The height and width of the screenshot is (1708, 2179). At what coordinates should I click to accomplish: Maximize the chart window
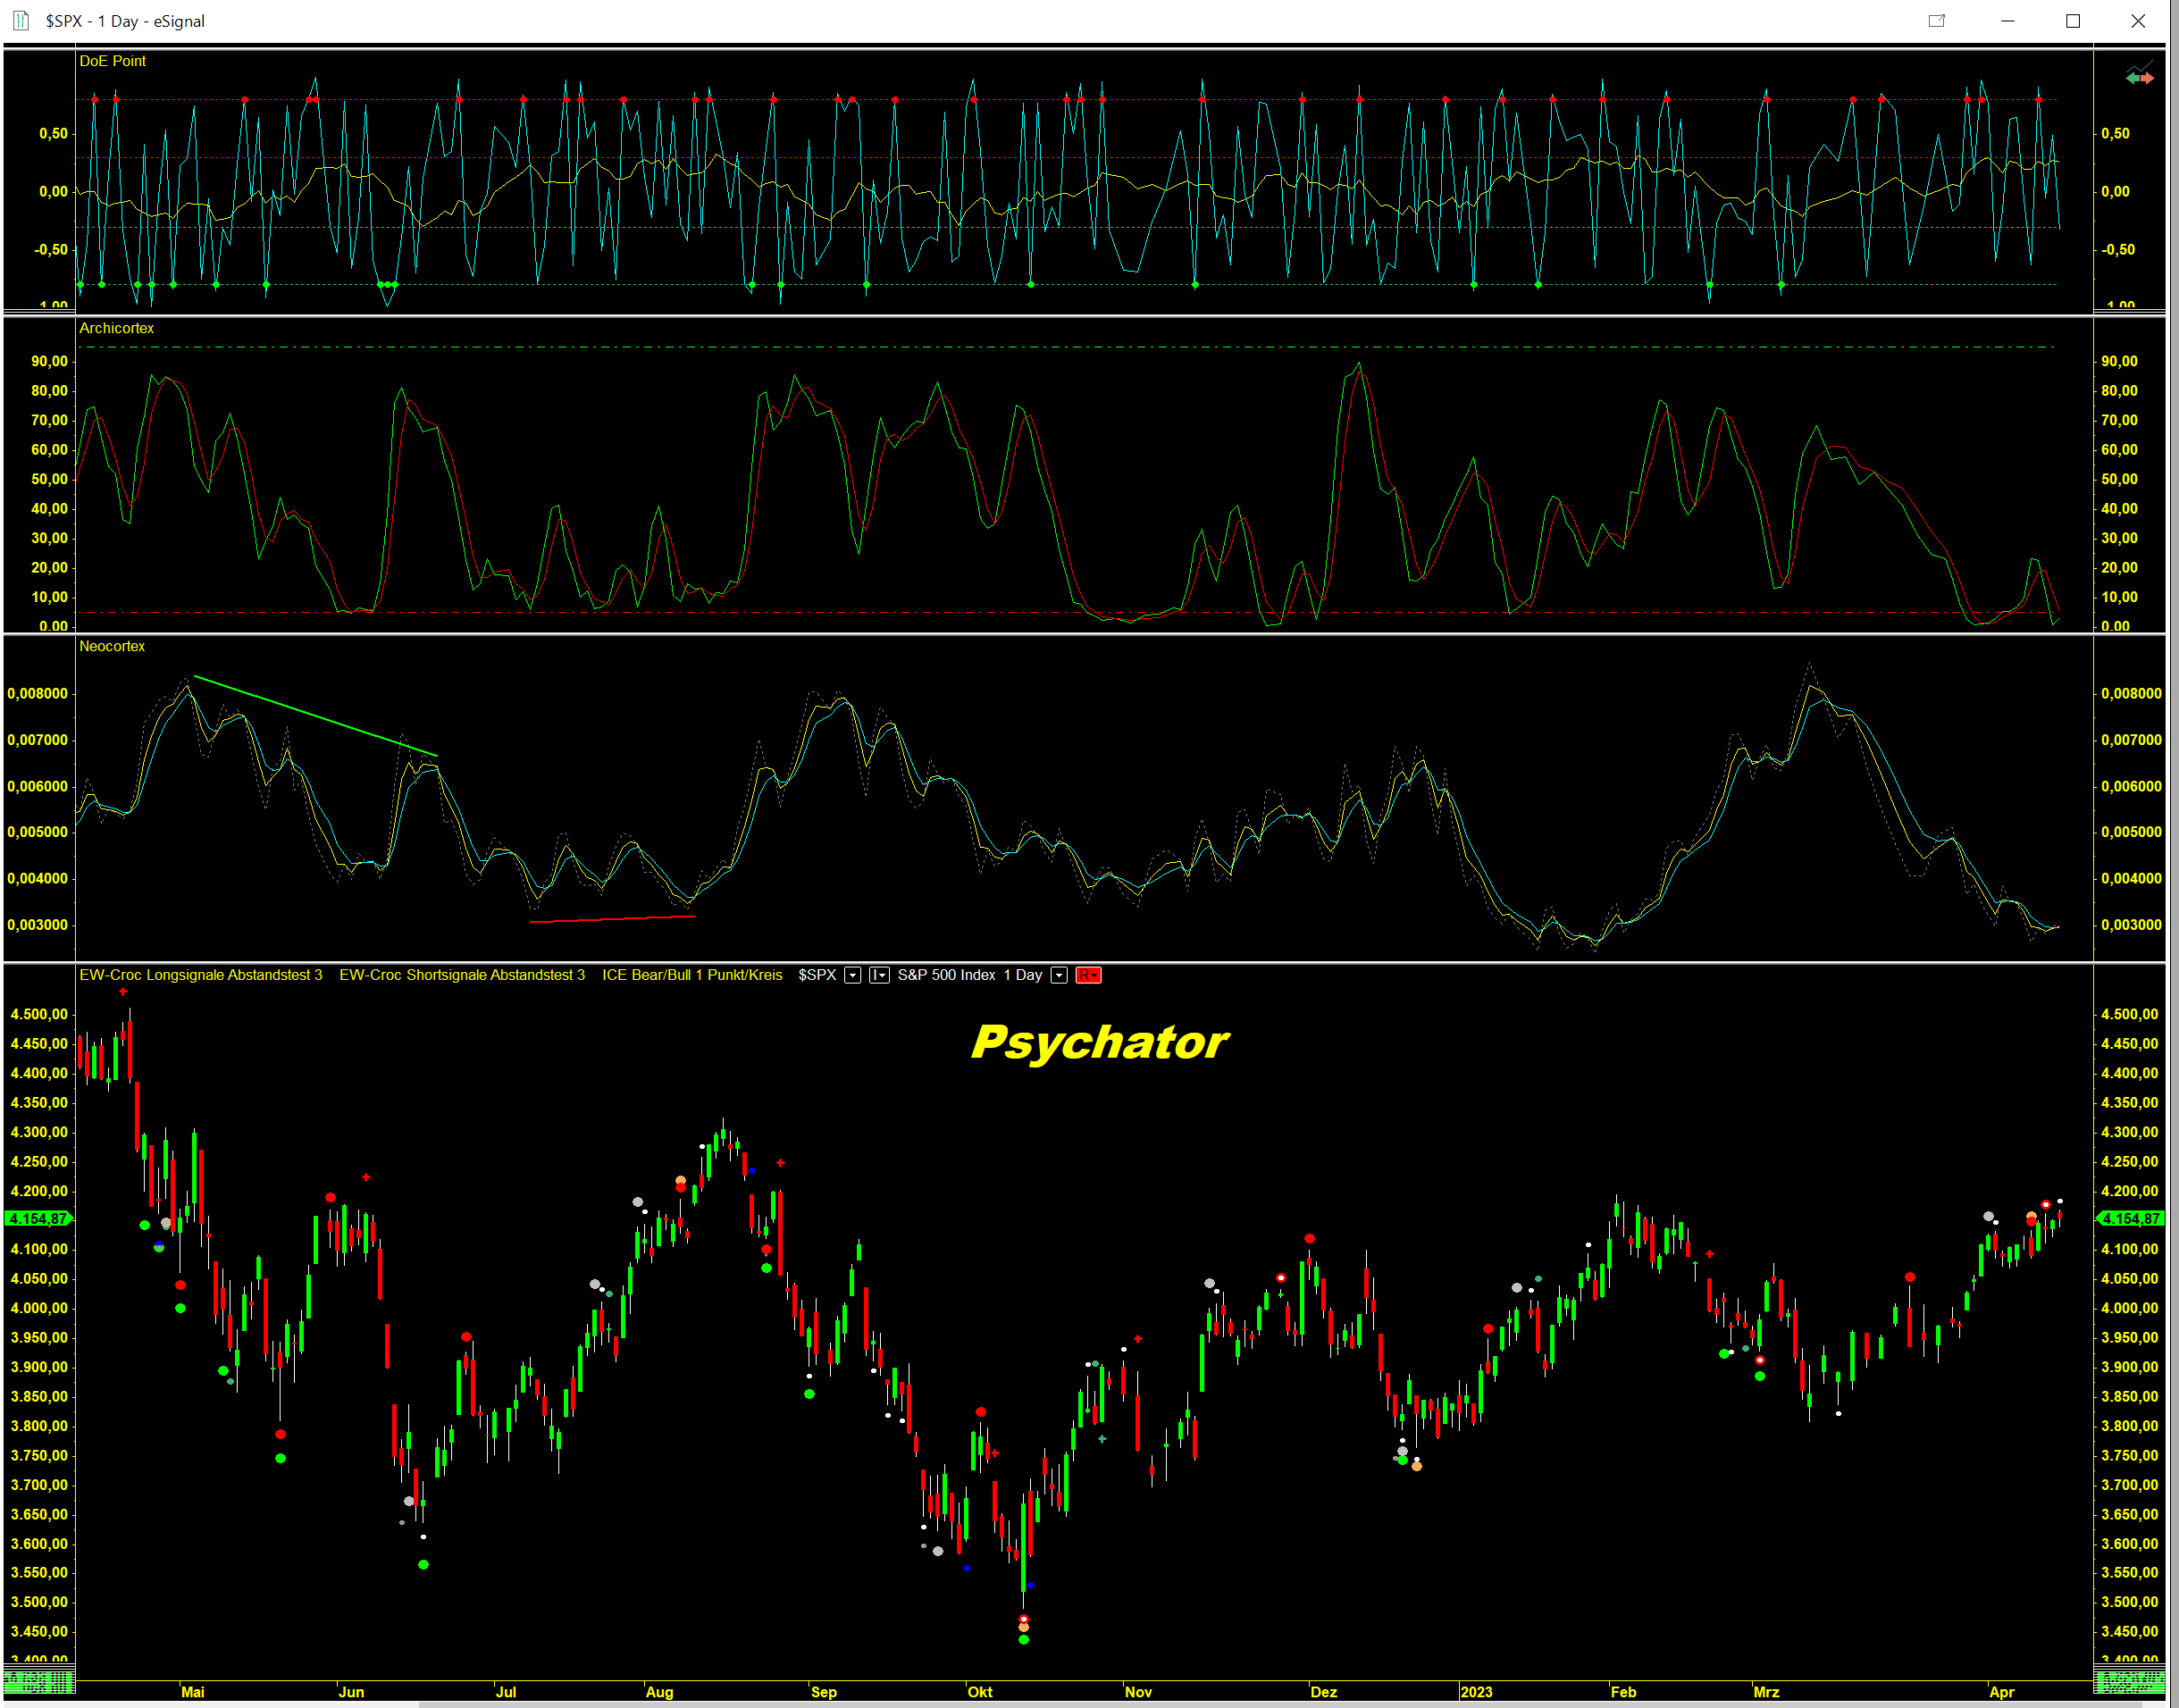(2072, 21)
